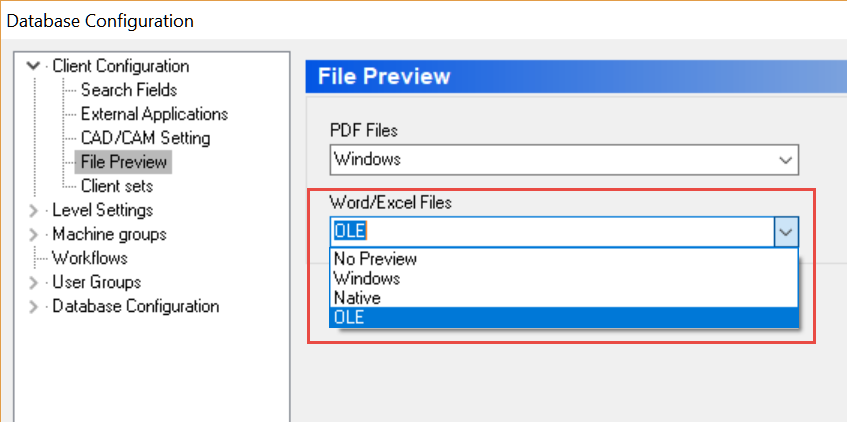The width and height of the screenshot is (847, 422).
Task: Choose No Preview from the list
Action: (564, 259)
